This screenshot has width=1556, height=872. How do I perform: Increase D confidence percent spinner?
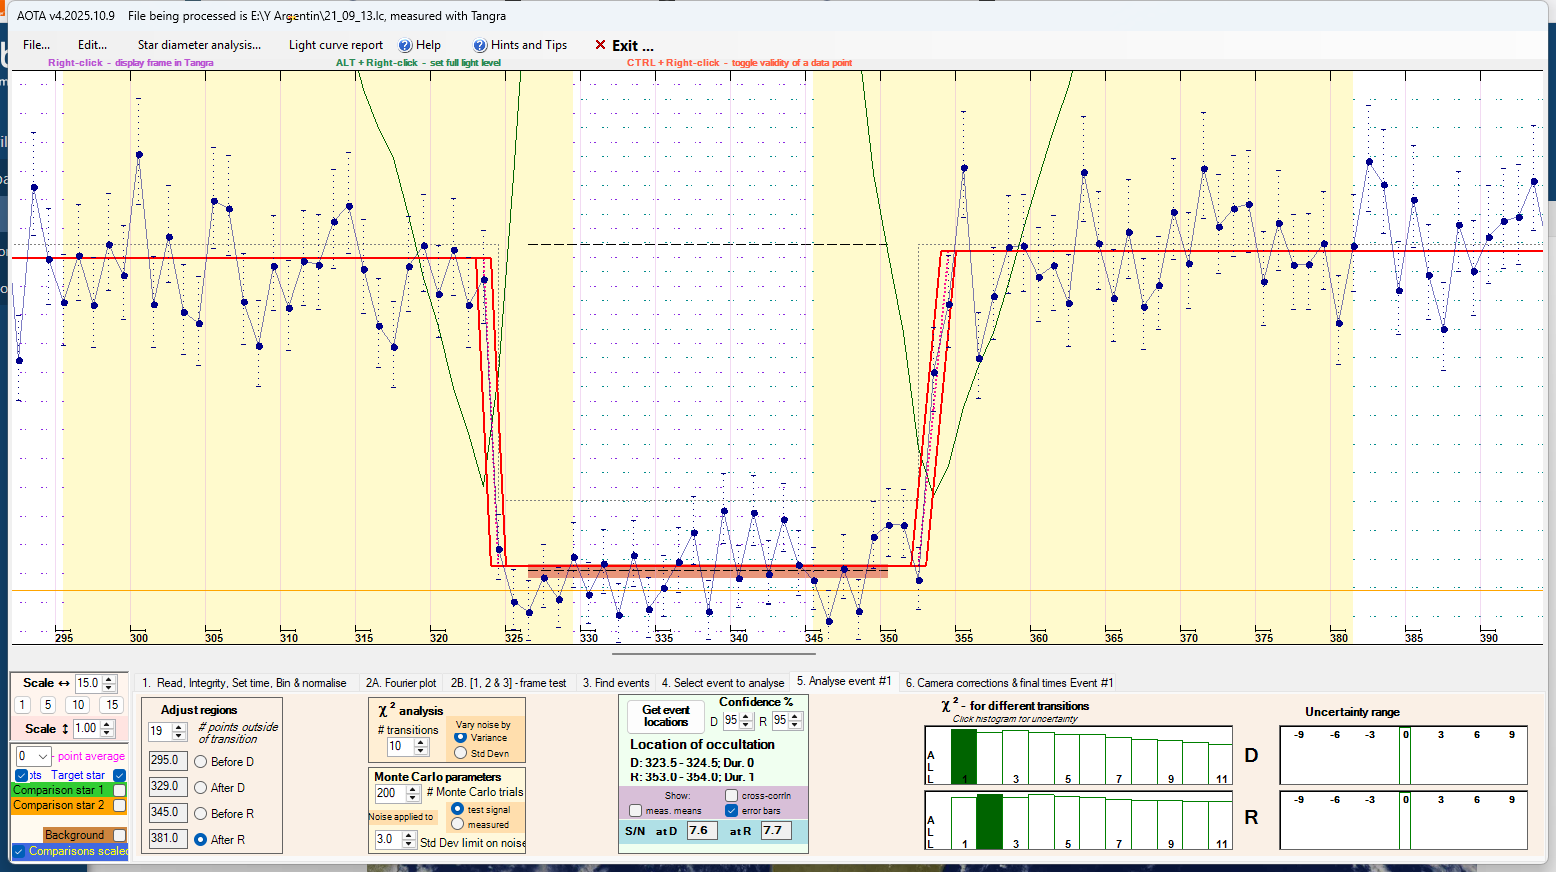pyautogui.click(x=746, y=716)
